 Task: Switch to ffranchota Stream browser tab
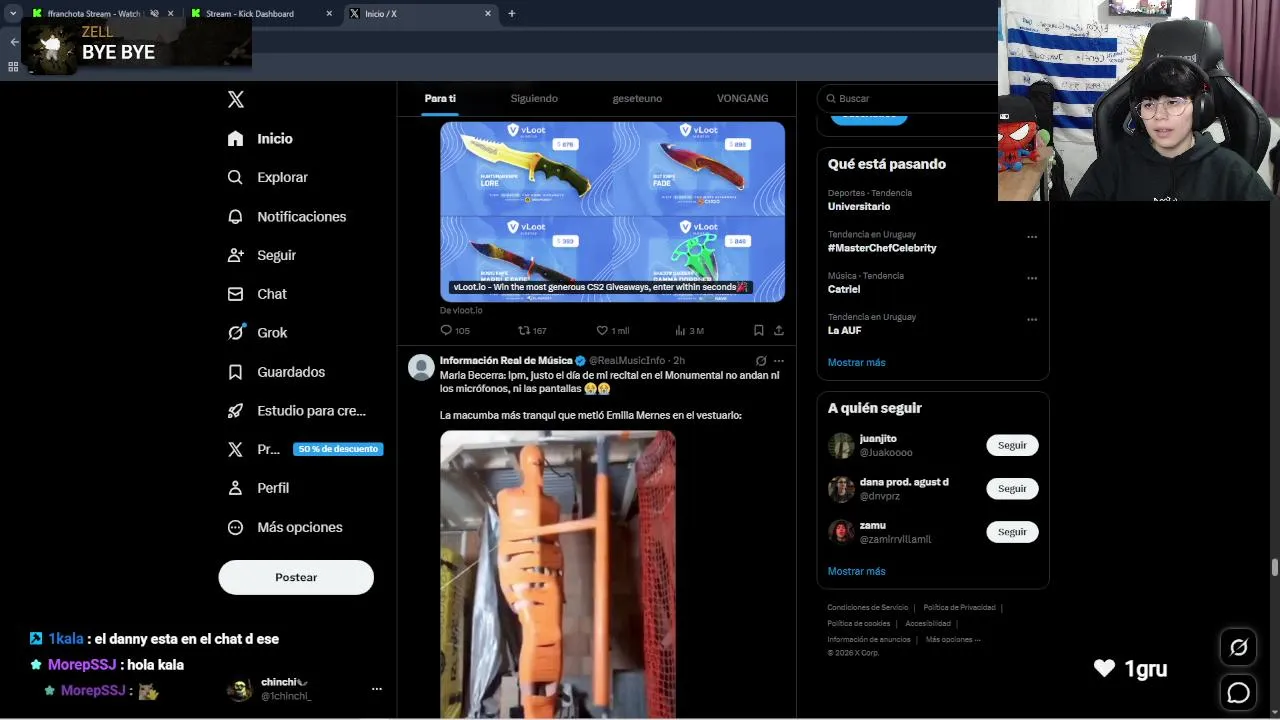coord(95,14)
